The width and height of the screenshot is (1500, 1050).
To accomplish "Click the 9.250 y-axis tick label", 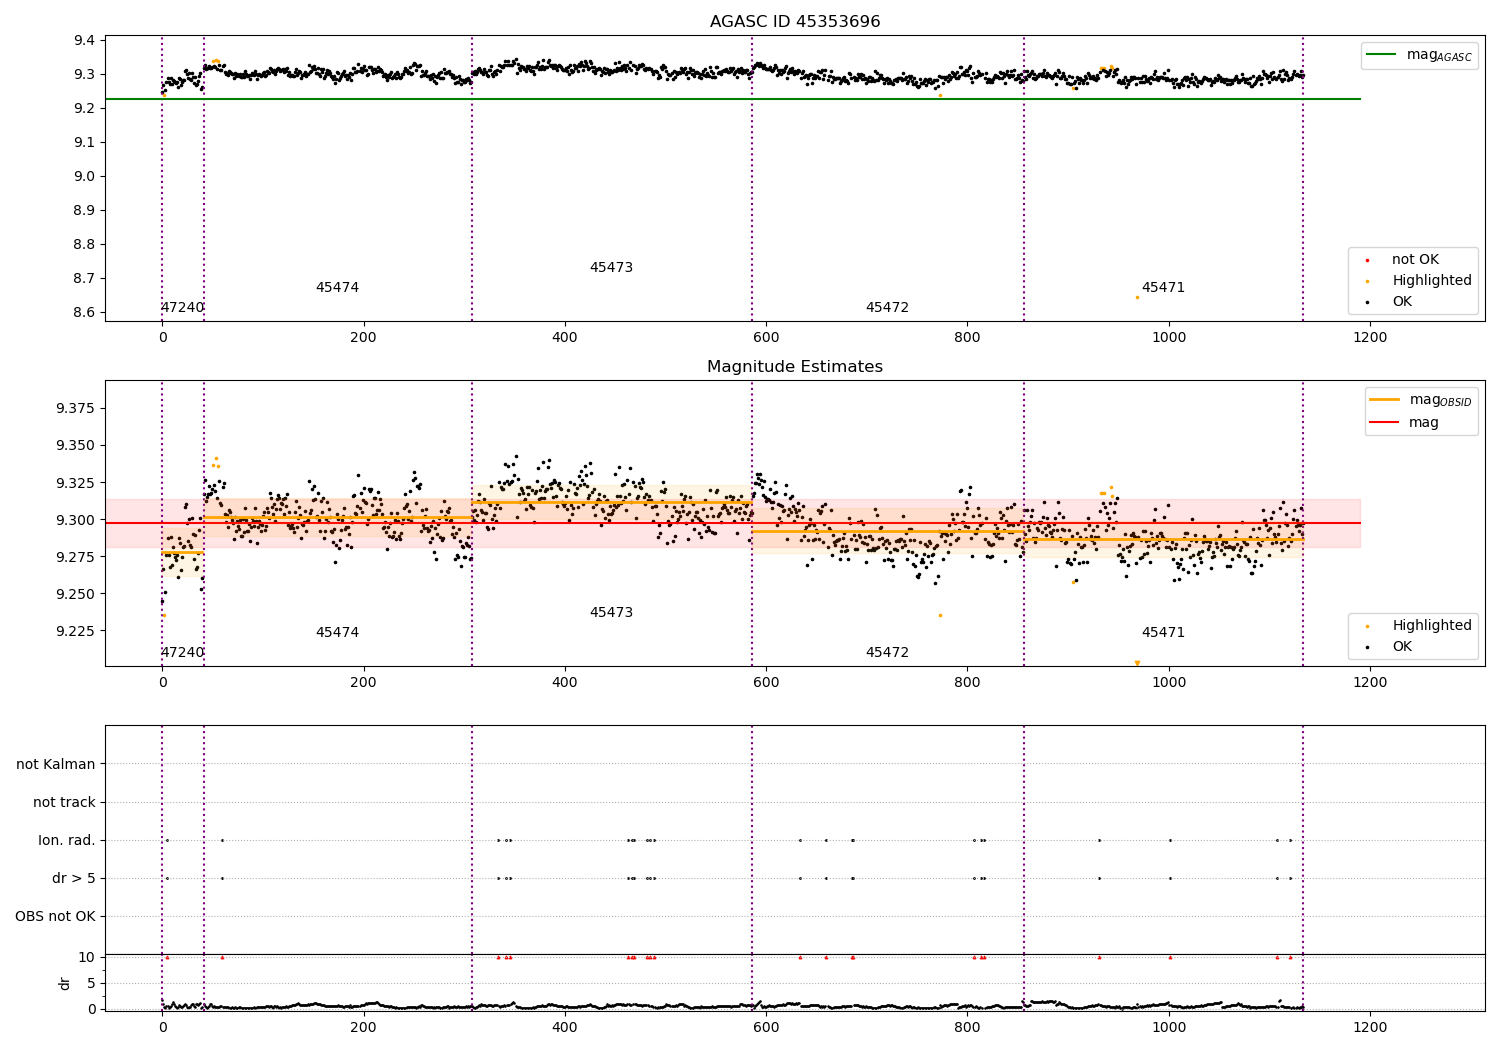I will pos(76,594).
